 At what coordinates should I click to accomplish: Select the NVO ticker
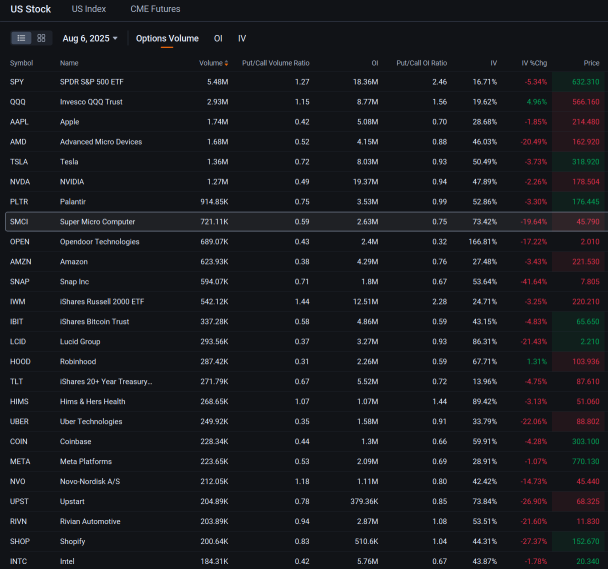(17, 481)
